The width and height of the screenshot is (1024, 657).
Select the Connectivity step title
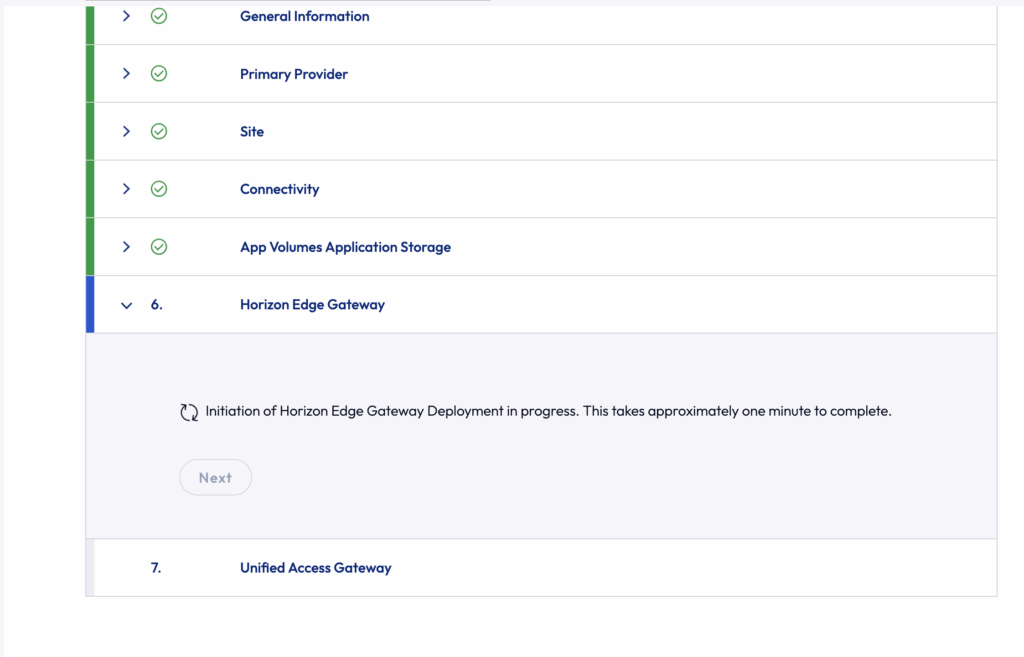click(x=279, y=189)
